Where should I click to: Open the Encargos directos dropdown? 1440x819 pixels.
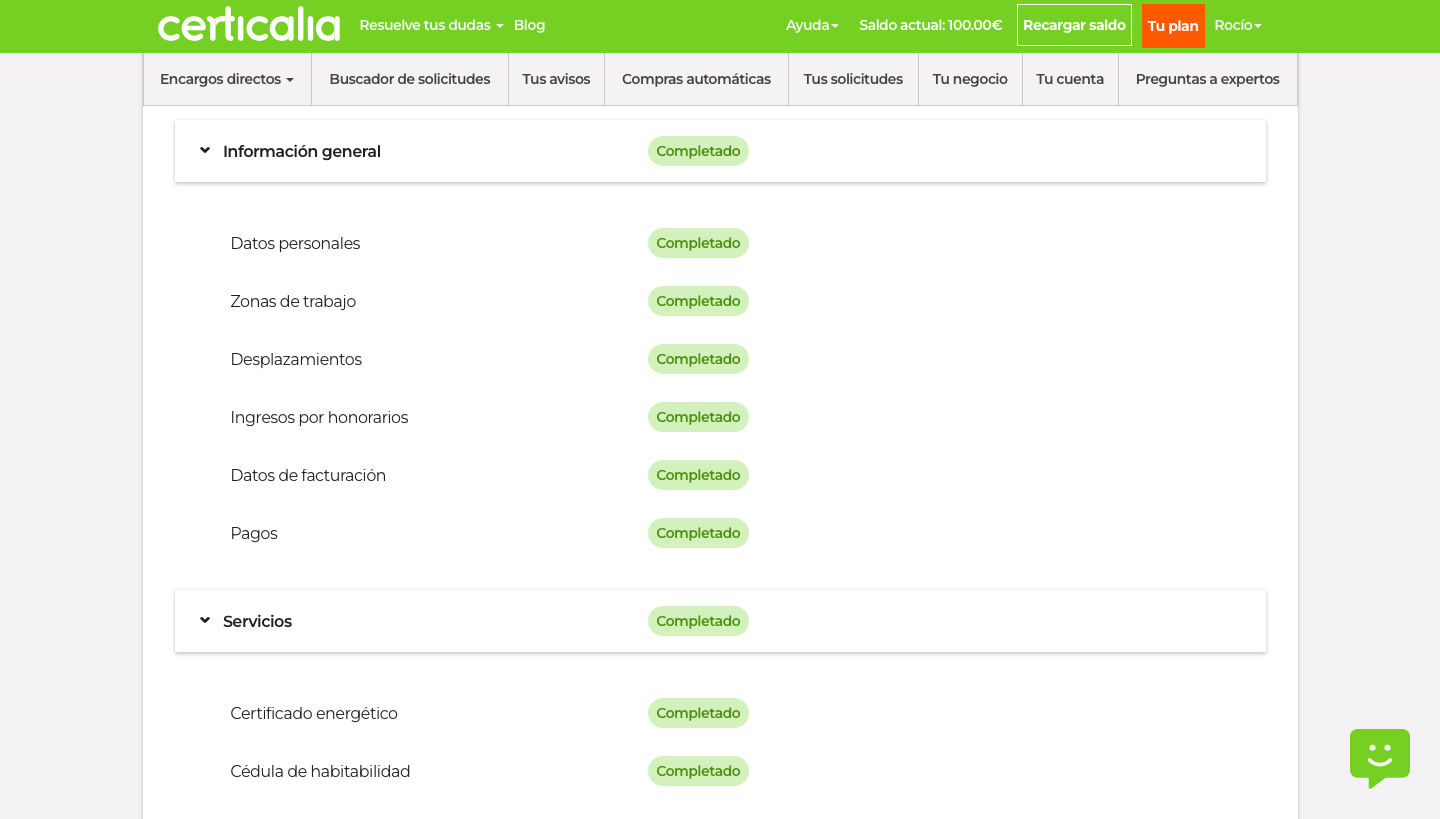click(227, 79)
